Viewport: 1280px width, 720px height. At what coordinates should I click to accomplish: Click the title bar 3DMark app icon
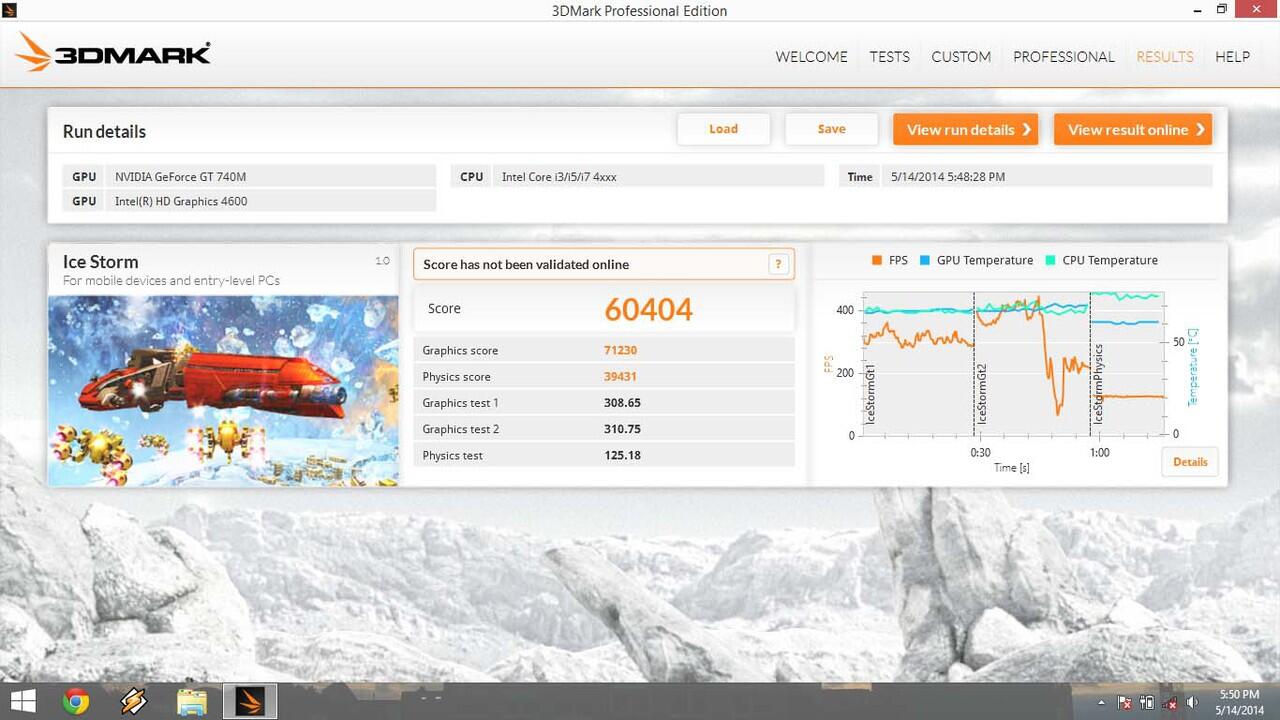(x=8, y=9)
